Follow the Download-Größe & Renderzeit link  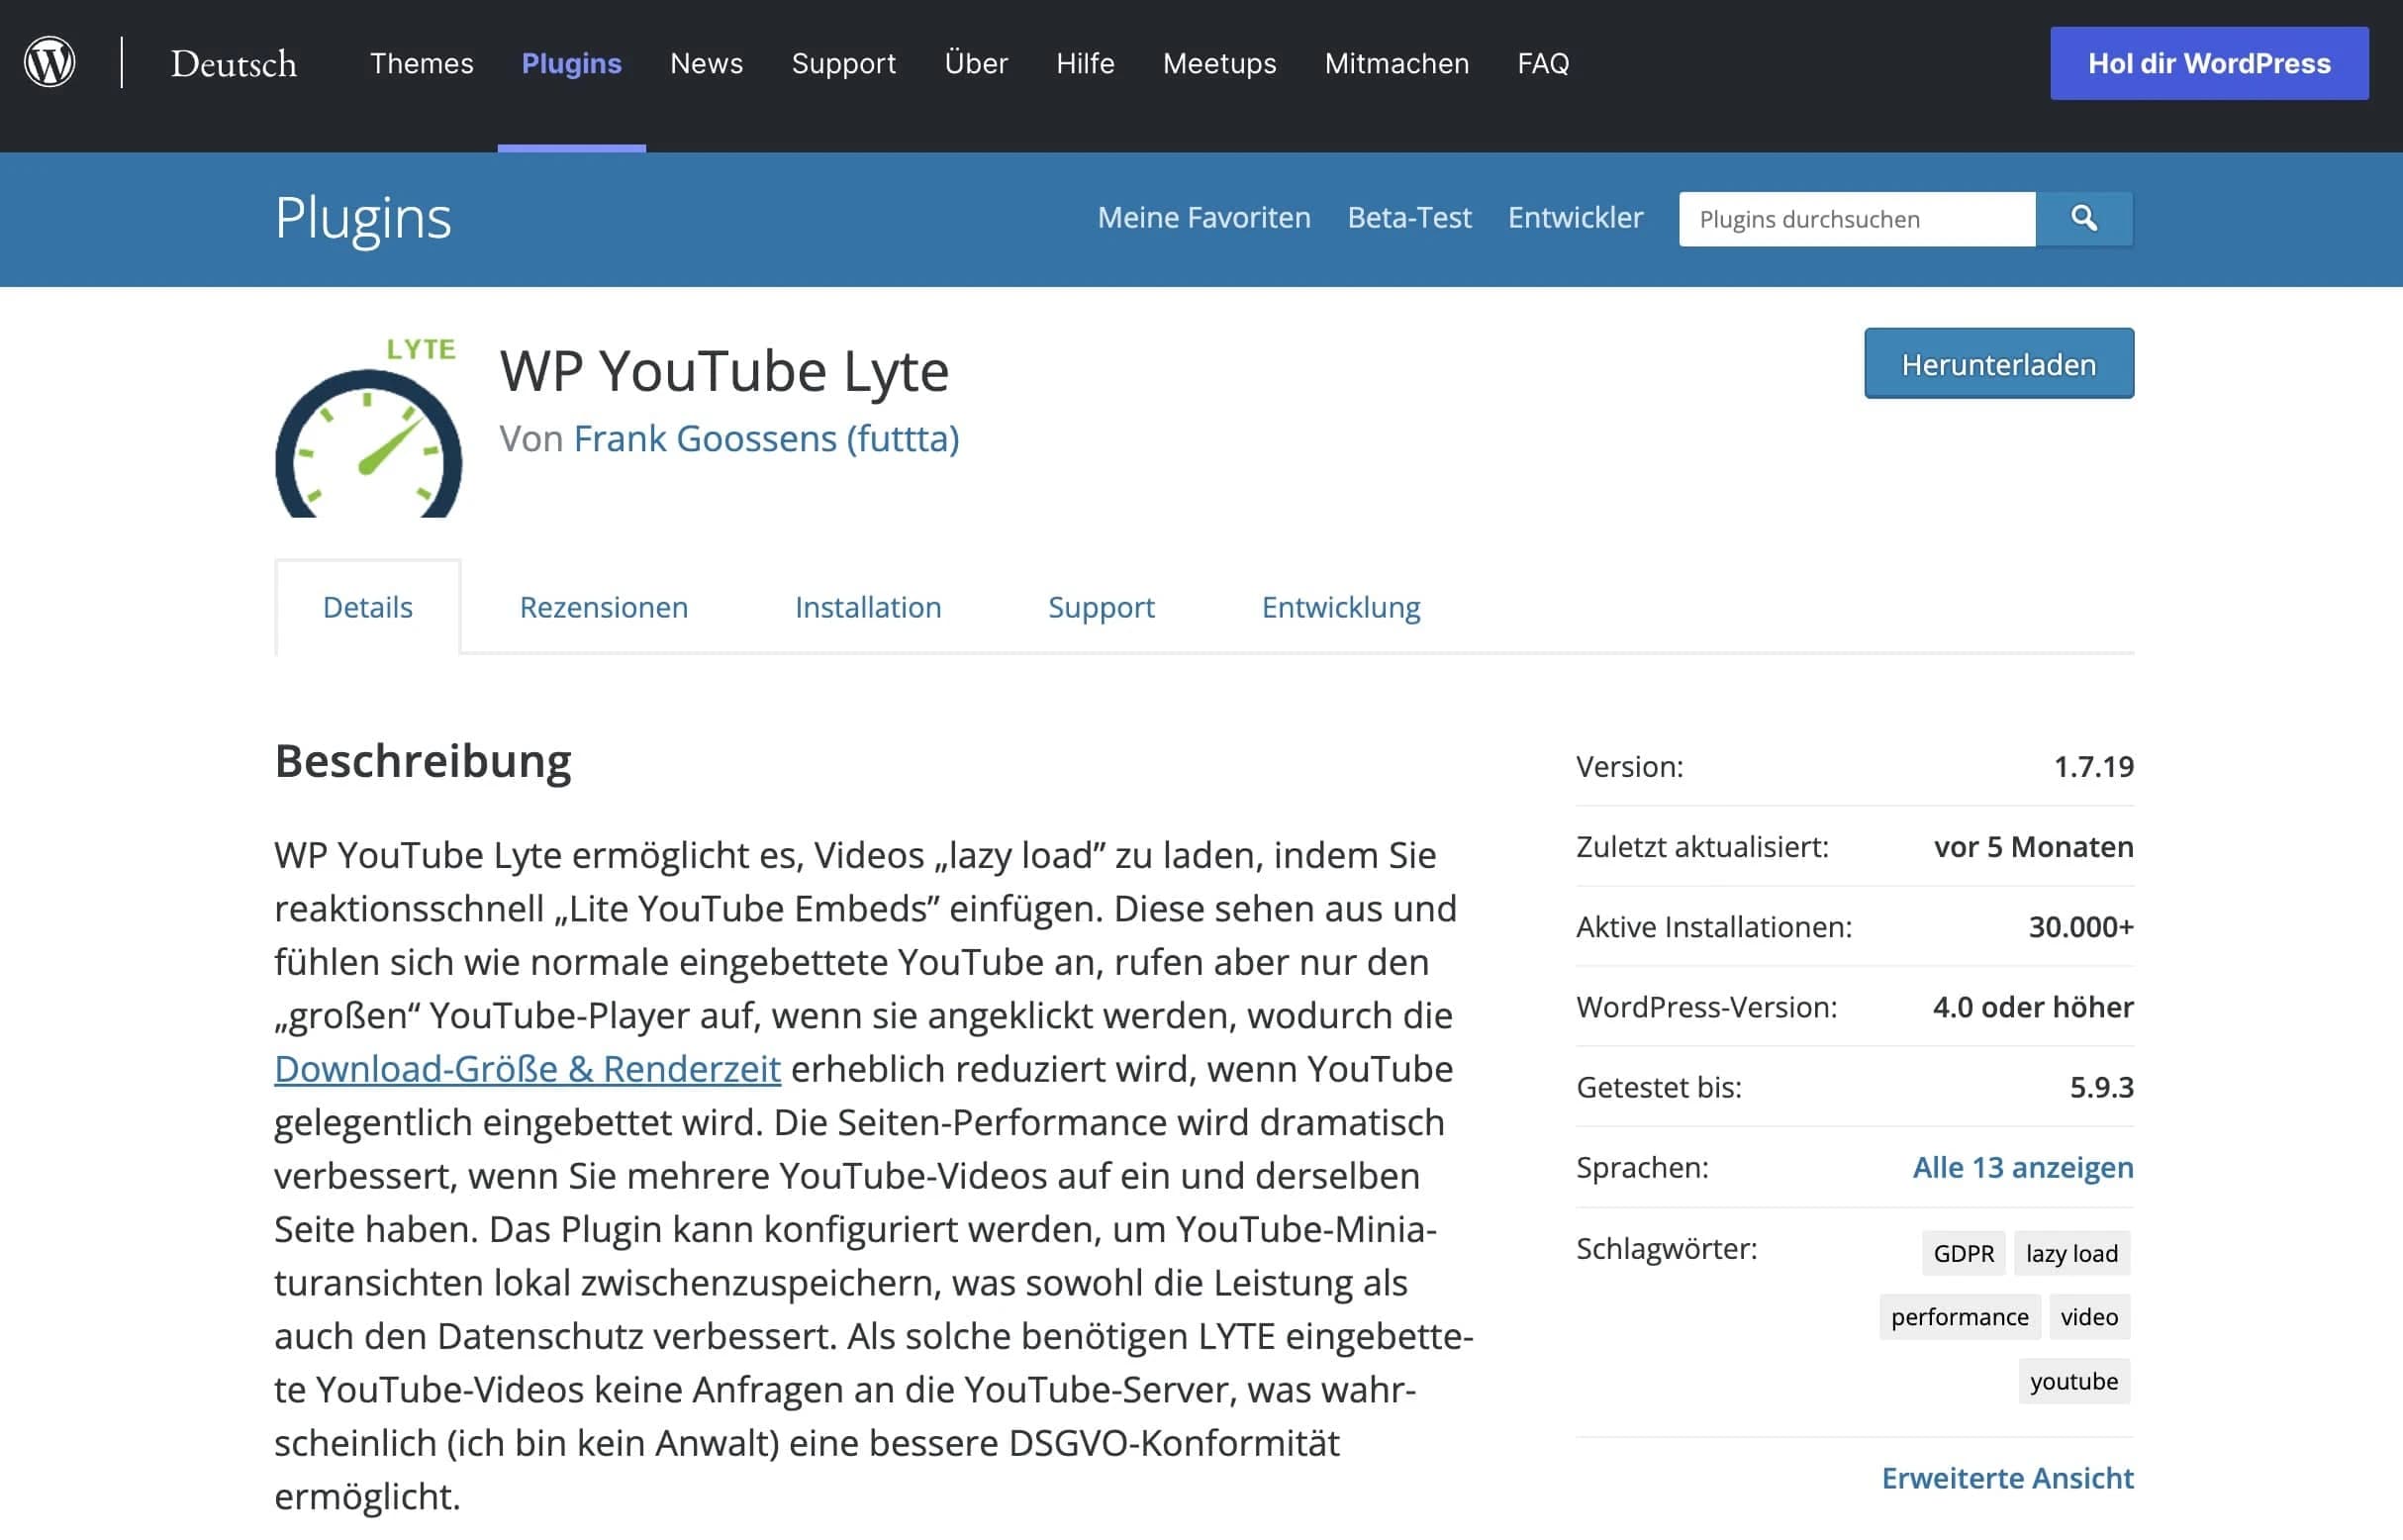[x=526, y=1069]
